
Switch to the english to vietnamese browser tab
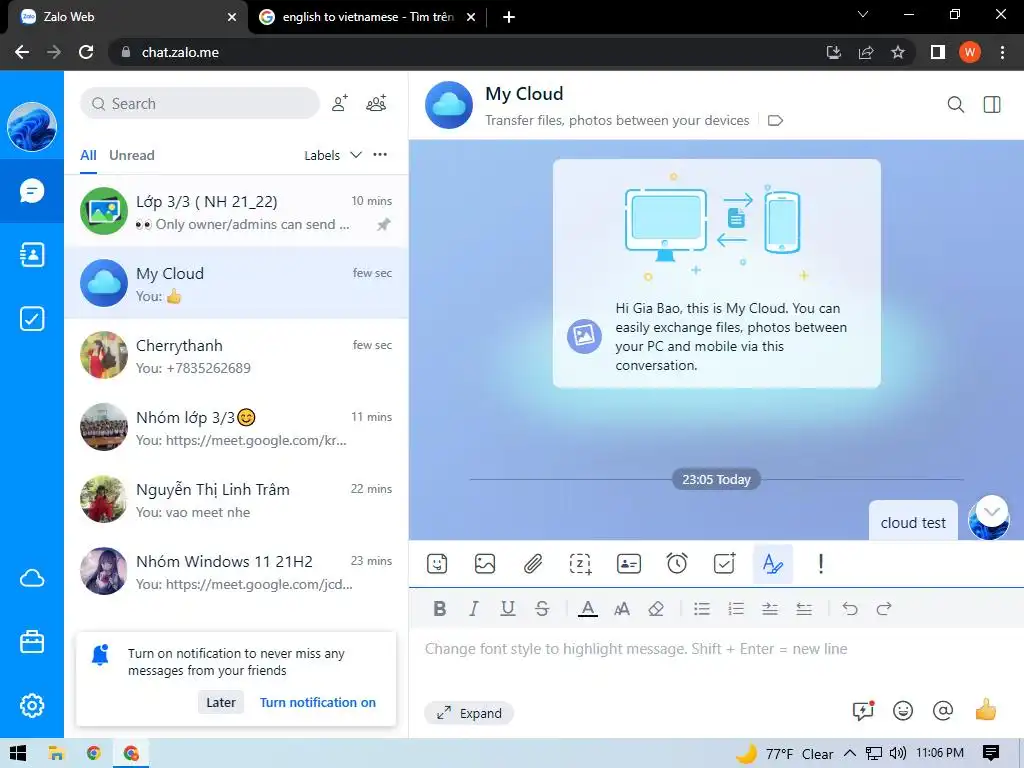tap(368, 17)
